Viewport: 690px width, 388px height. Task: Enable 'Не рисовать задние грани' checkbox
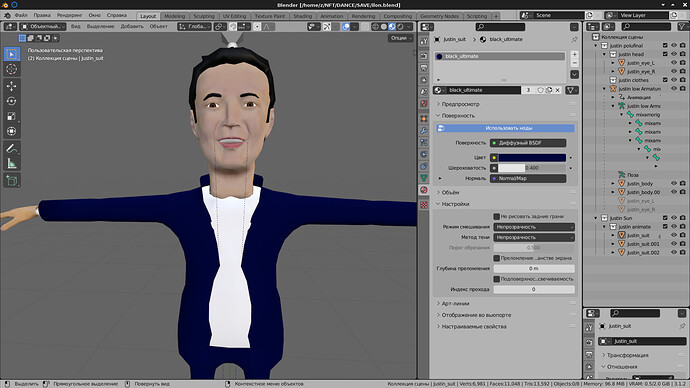point(496,216)
